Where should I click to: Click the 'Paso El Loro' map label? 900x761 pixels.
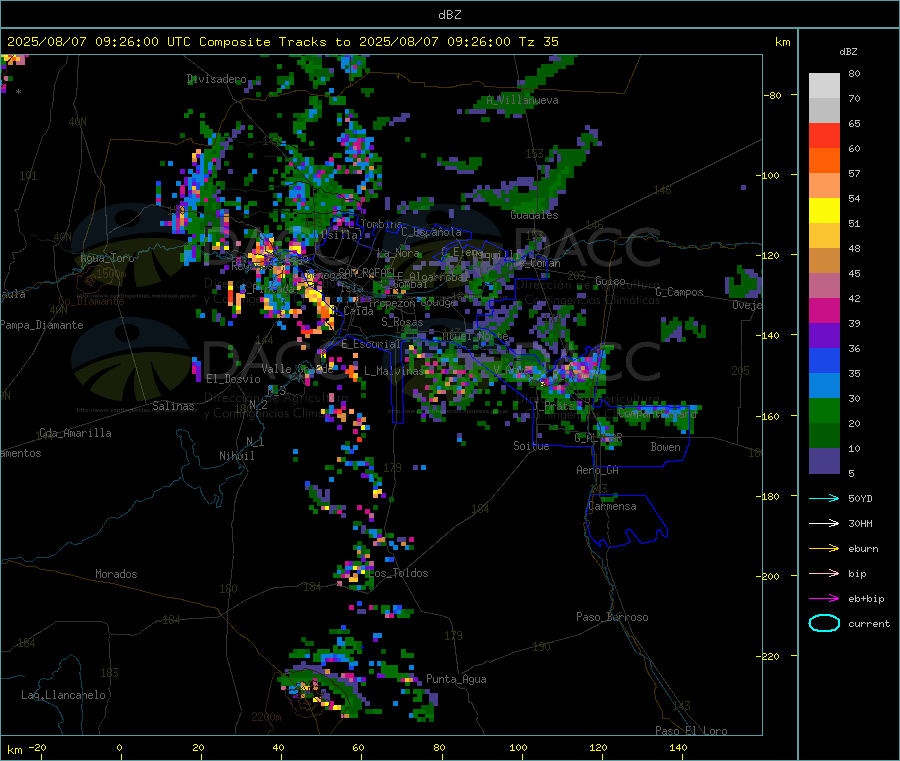point(691,731)
